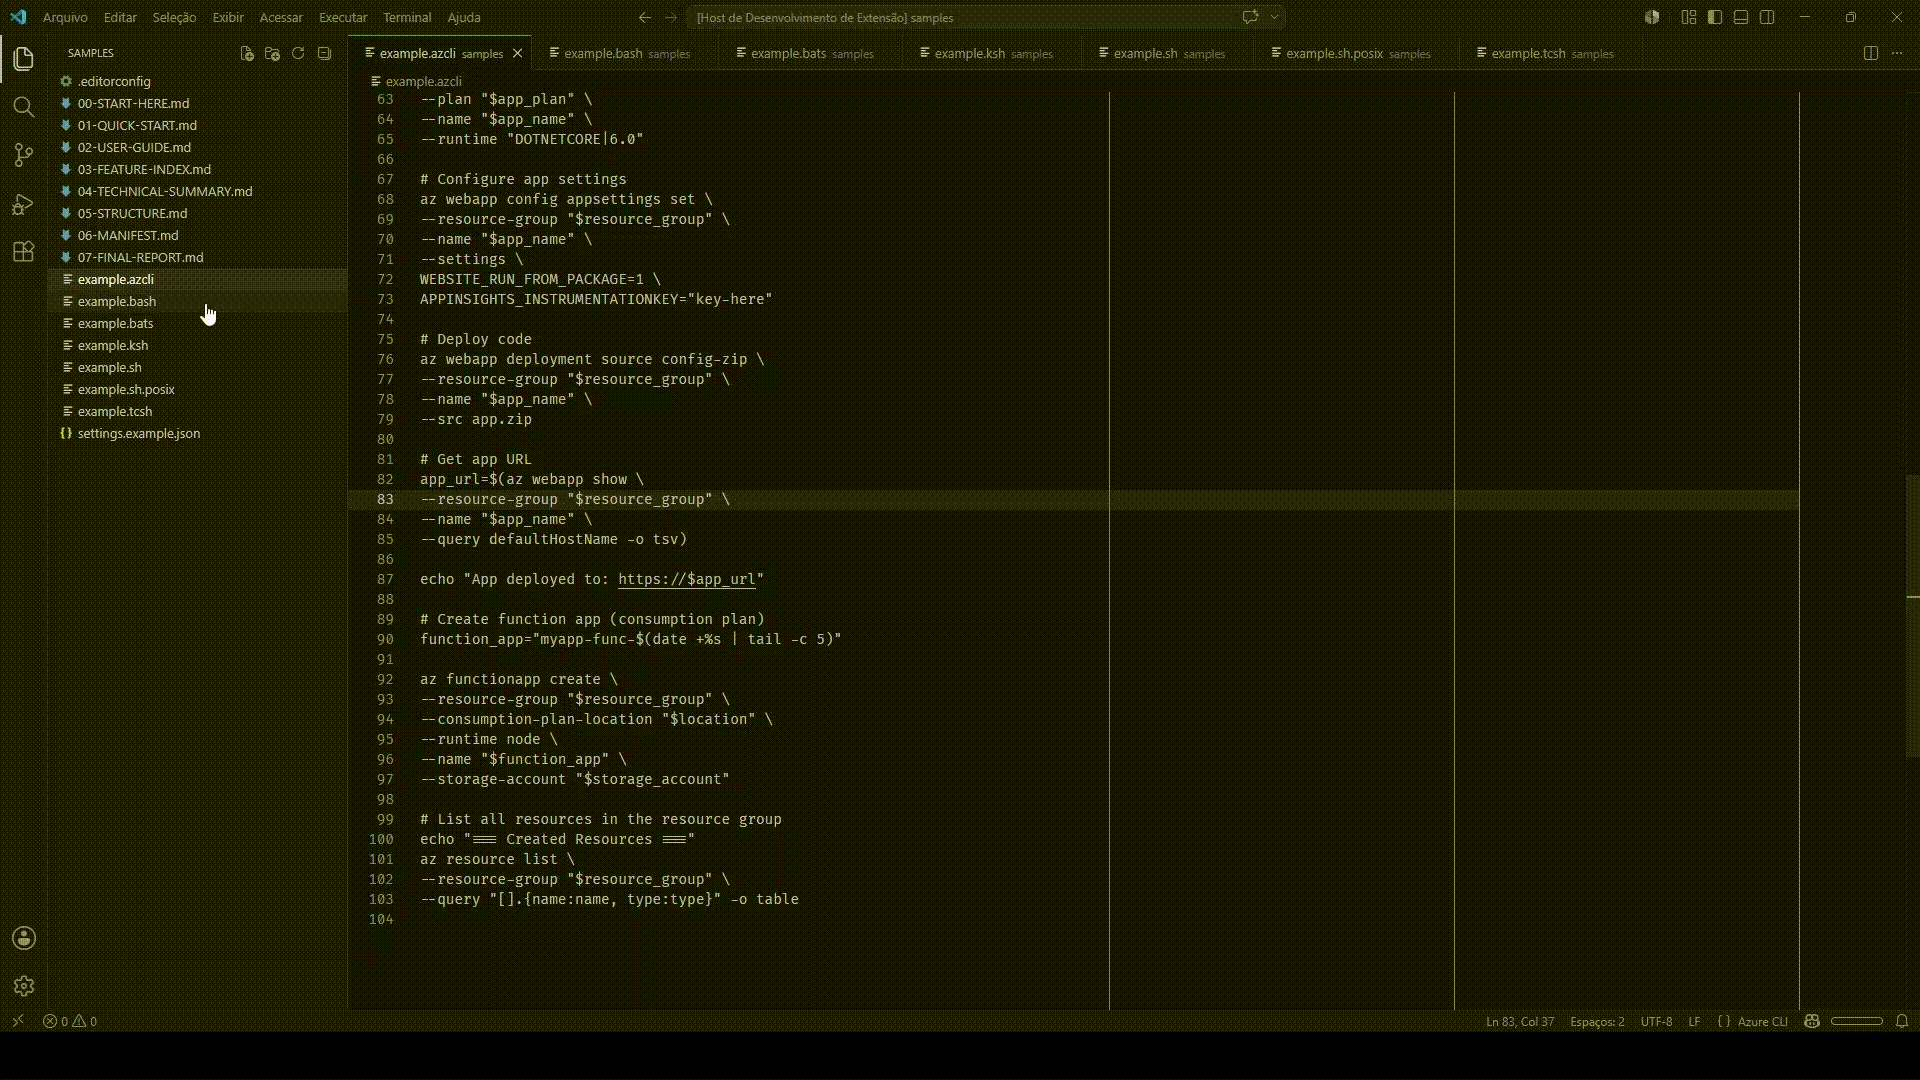This screenshot has width=1920, height=1080.
Task: Toggle the primary sidebar visibility
Action: (x=1715, y=17)
